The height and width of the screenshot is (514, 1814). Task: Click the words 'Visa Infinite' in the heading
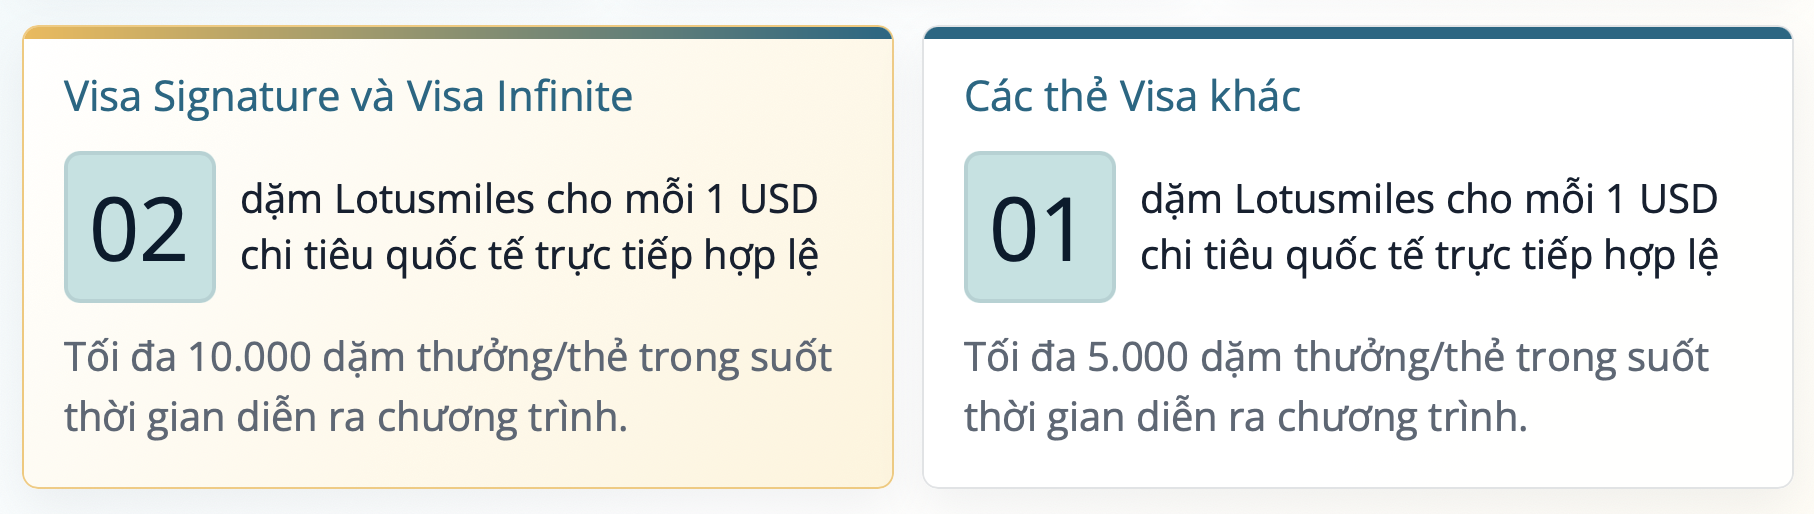click(x=520, y=97)
